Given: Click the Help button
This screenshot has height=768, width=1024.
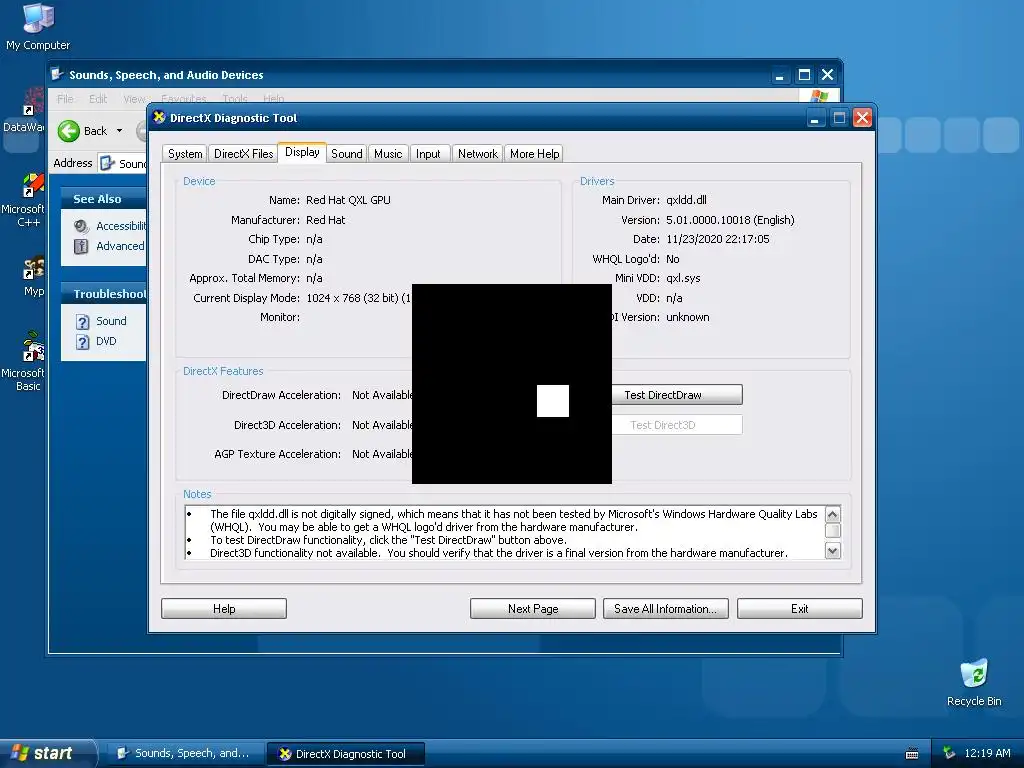Looking at the screenshot, I should pos(224,609).
